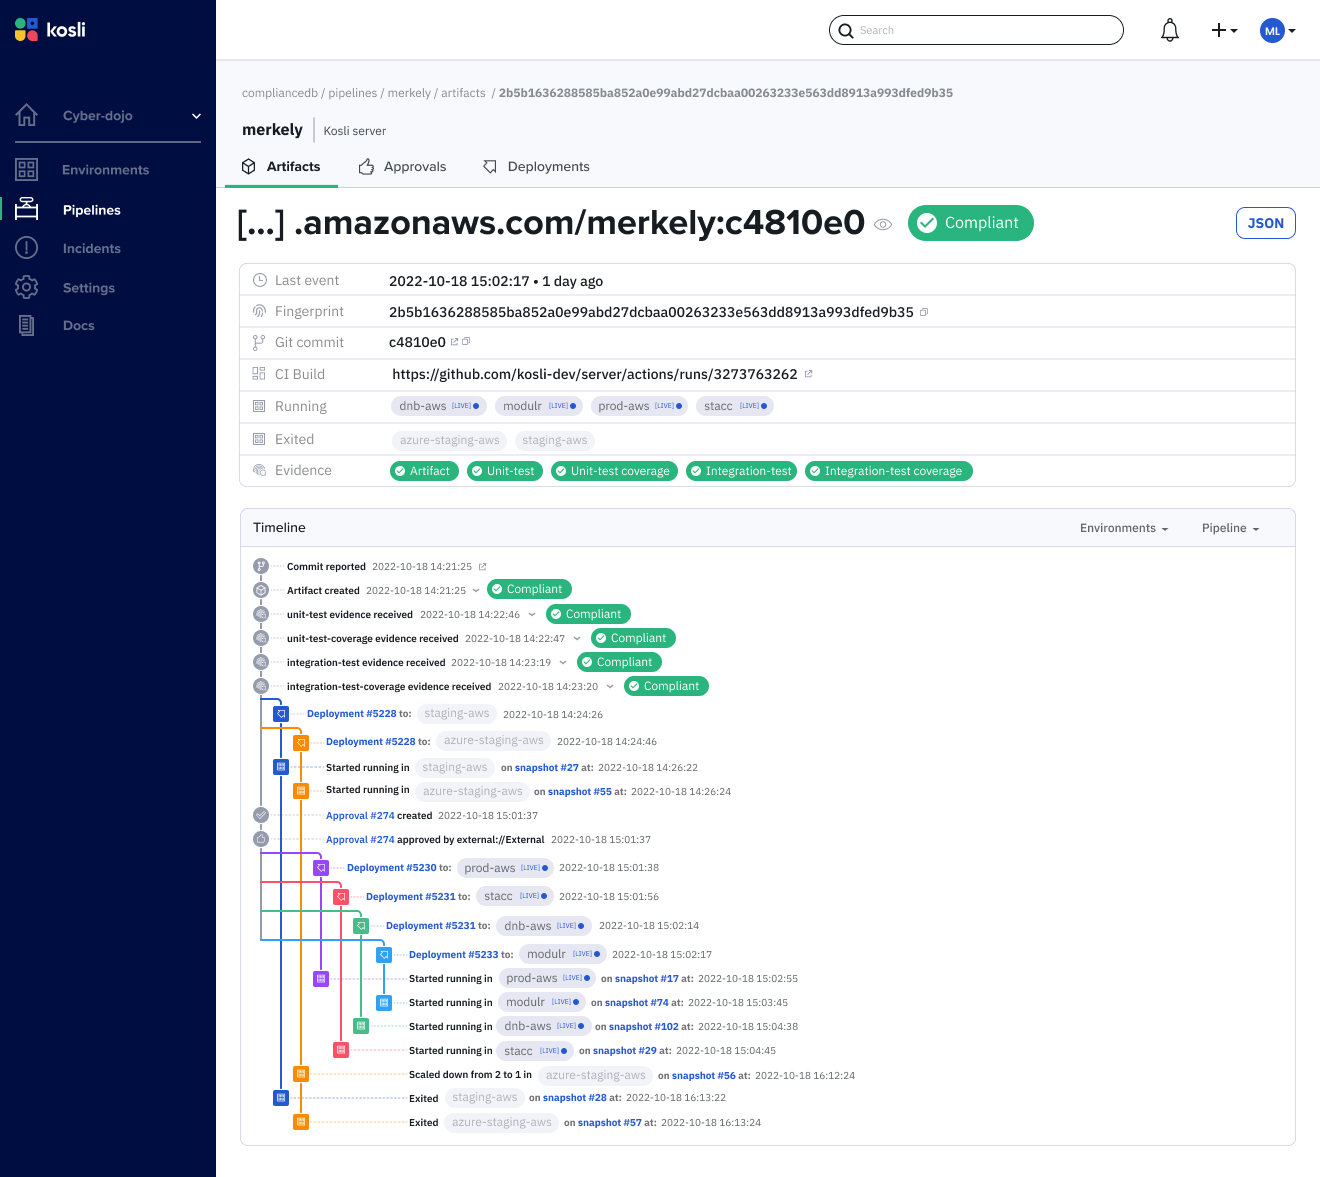This screenshot has width=1320, height=1177.
Task: Click the Docs document icon
Action: 27,325
